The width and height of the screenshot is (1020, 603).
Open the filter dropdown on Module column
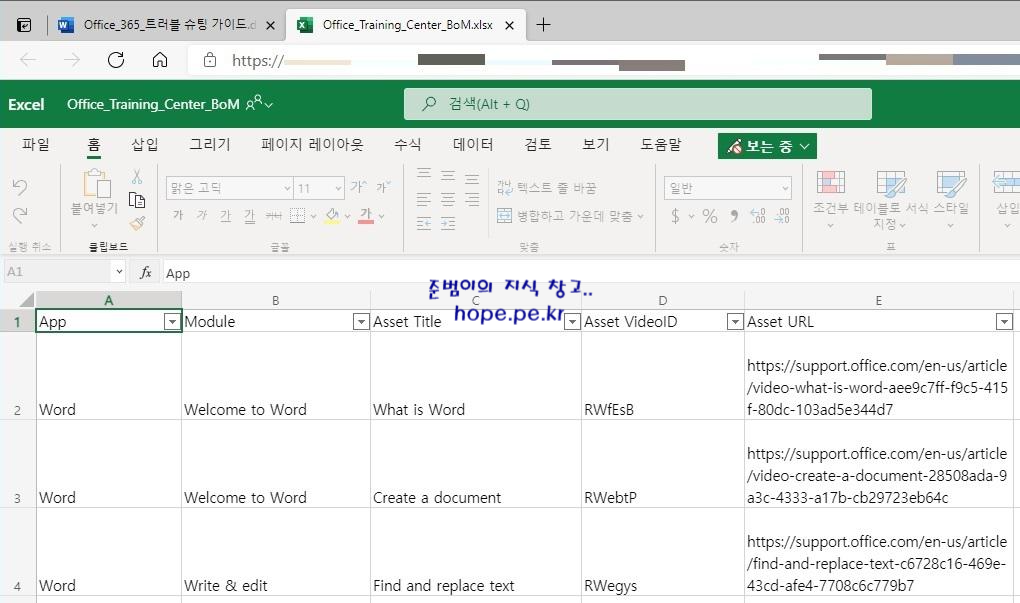tap(360, 321)
